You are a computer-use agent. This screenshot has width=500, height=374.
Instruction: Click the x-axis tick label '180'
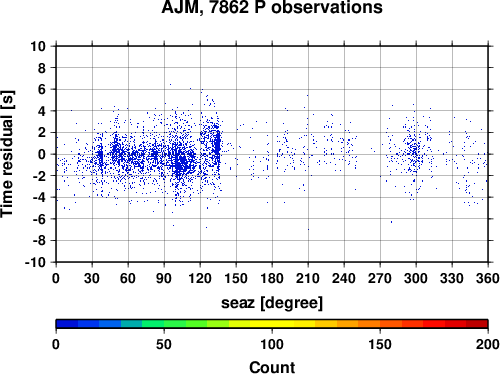click(x=272, y=278)
